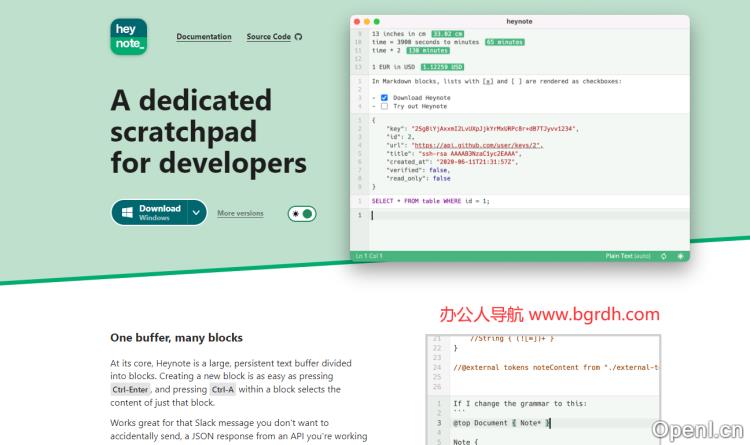750x445 pixels.
Task: Click the Windows logo on Download button
Action: (128, 212)
